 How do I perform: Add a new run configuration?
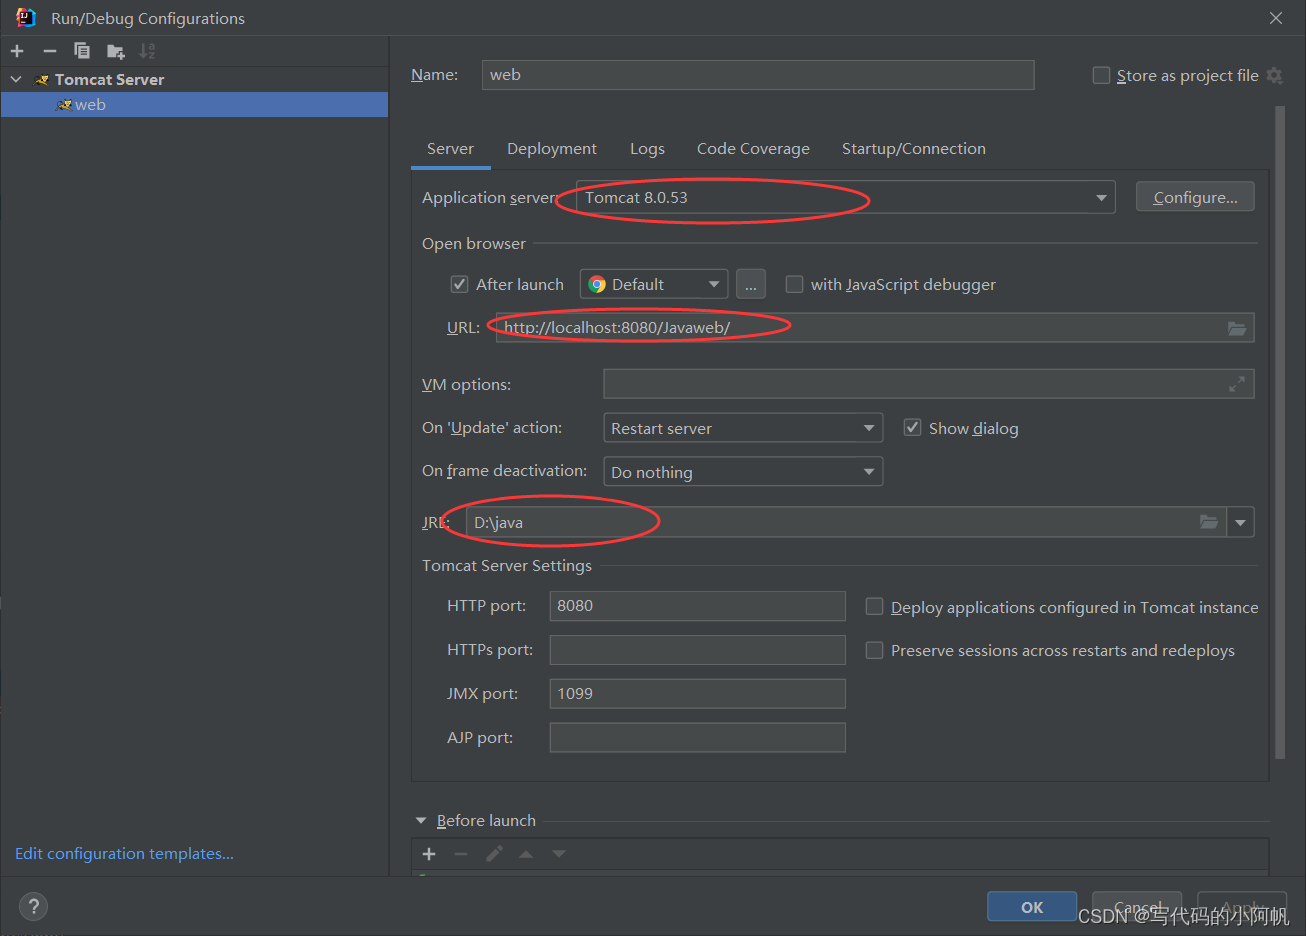[x=17, y=51]
